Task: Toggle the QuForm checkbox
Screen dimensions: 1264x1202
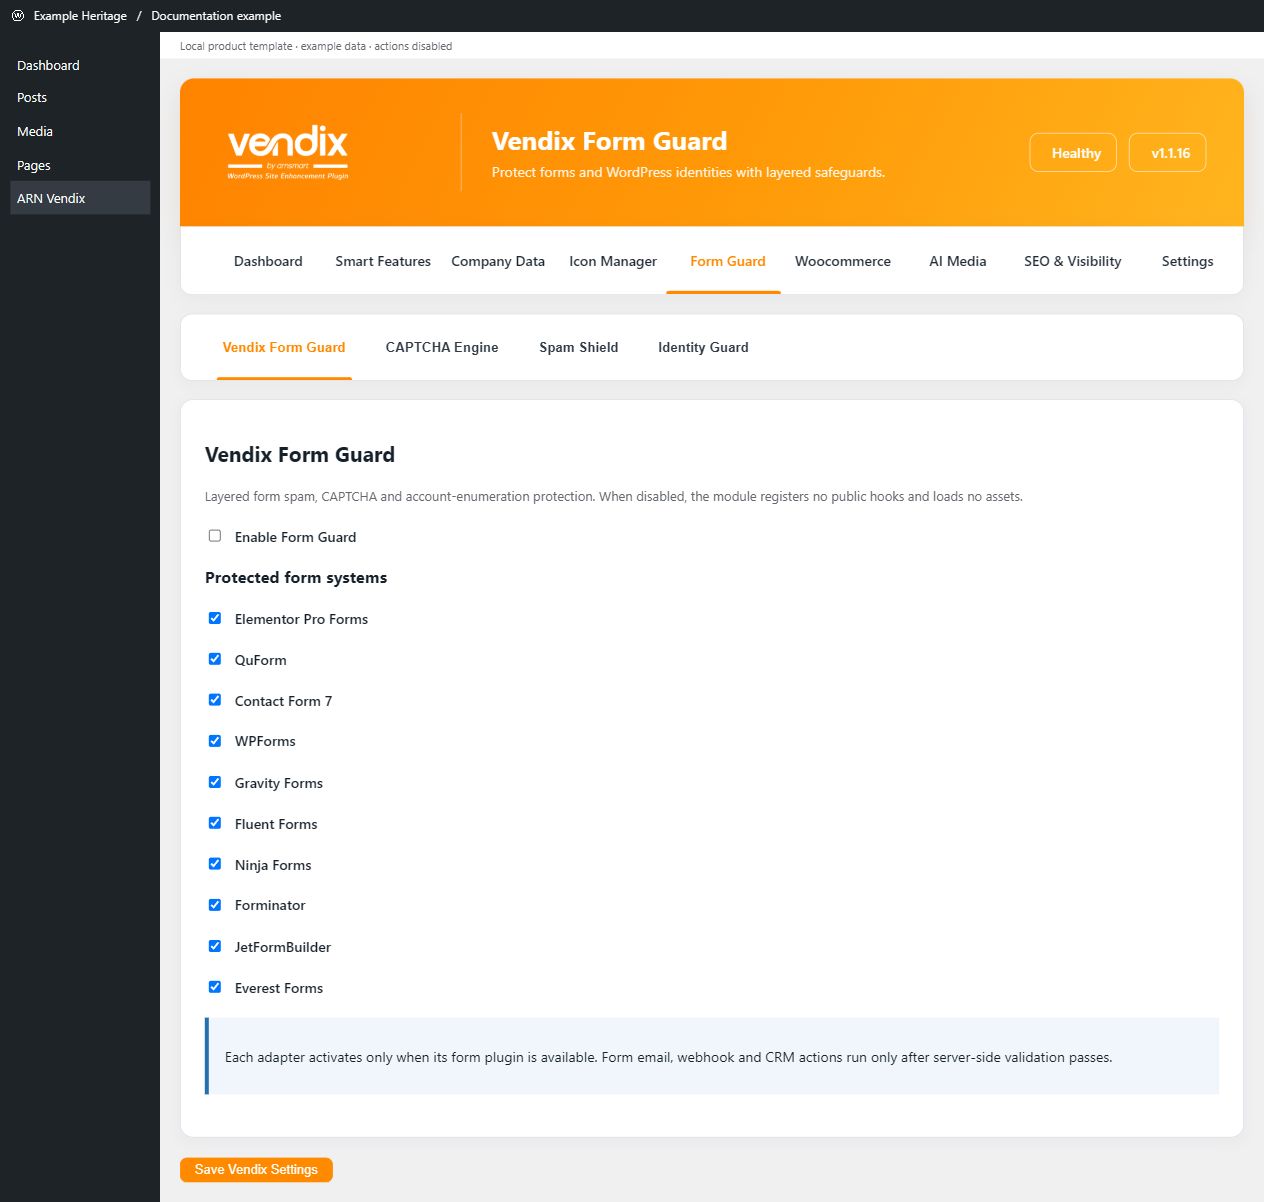Action: [x=215, y=659]
